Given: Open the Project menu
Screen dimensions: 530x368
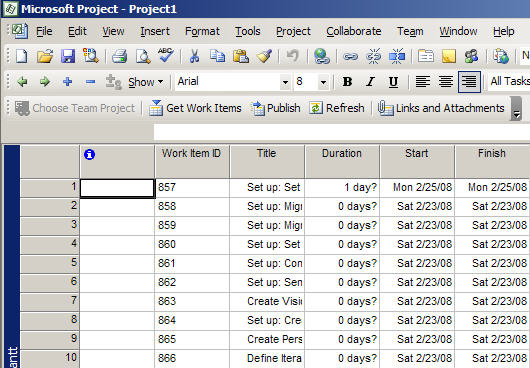Looking at the screenshot, I should [293, 31].
